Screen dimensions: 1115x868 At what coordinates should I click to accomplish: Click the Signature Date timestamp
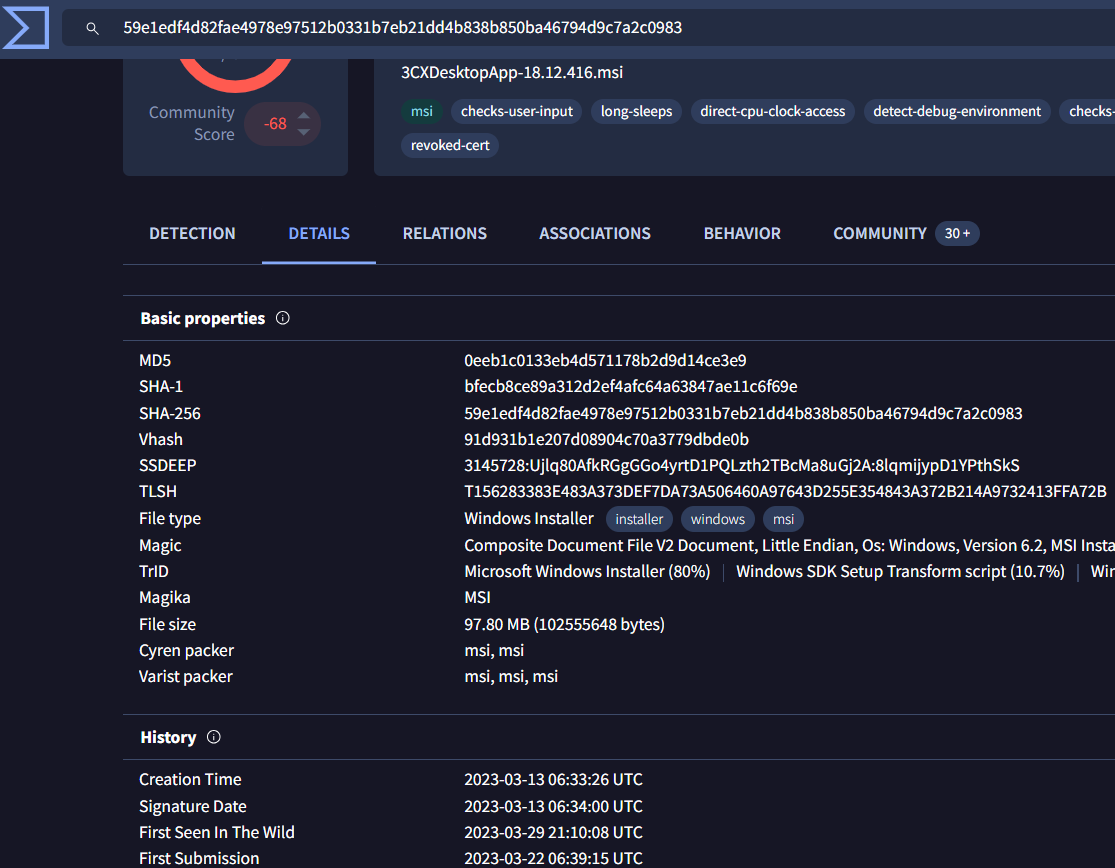pos(553,806)
